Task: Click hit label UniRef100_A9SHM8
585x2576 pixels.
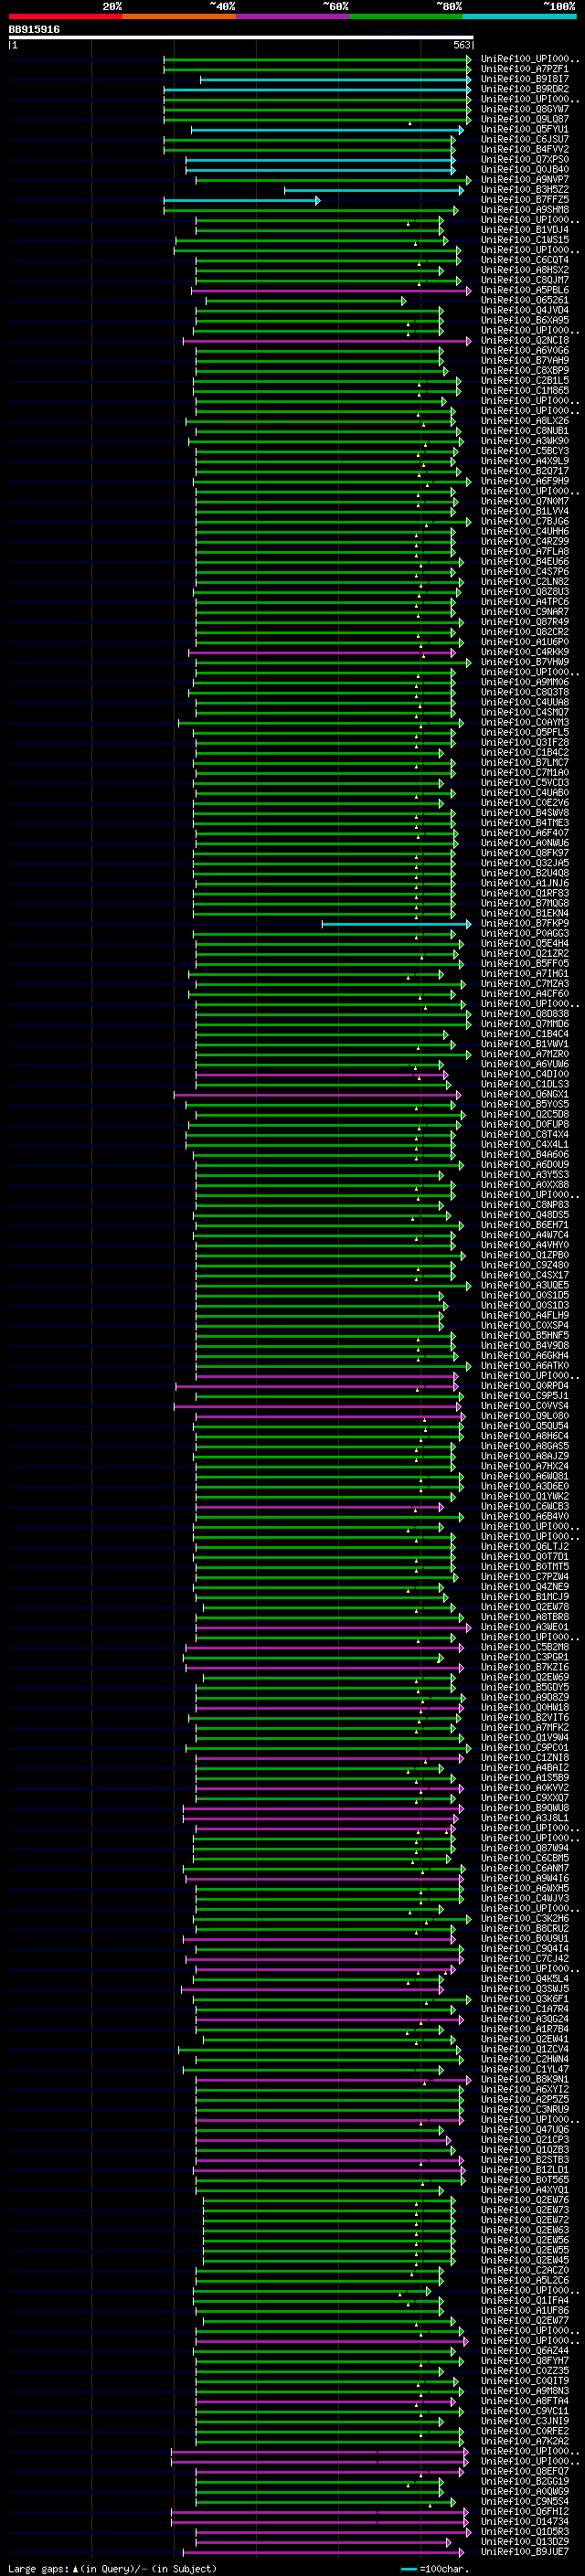Action: [x=525, y=210]
